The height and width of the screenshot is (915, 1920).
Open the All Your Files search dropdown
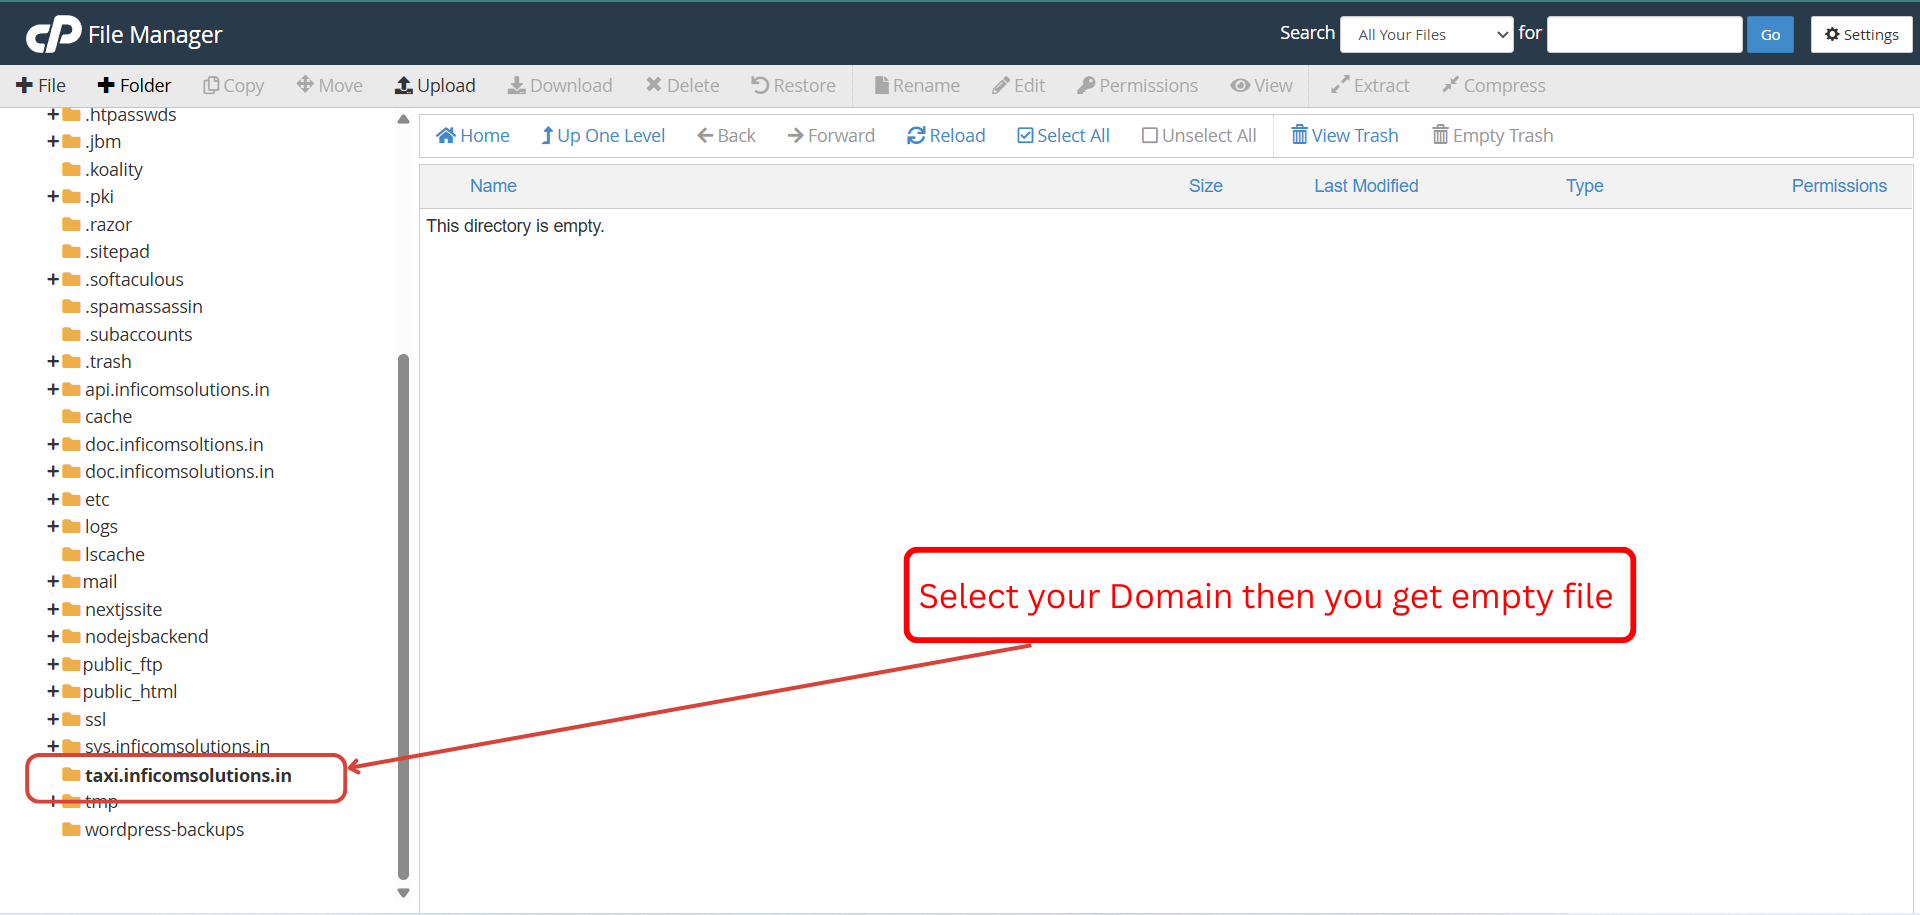tap(1426, 33)
